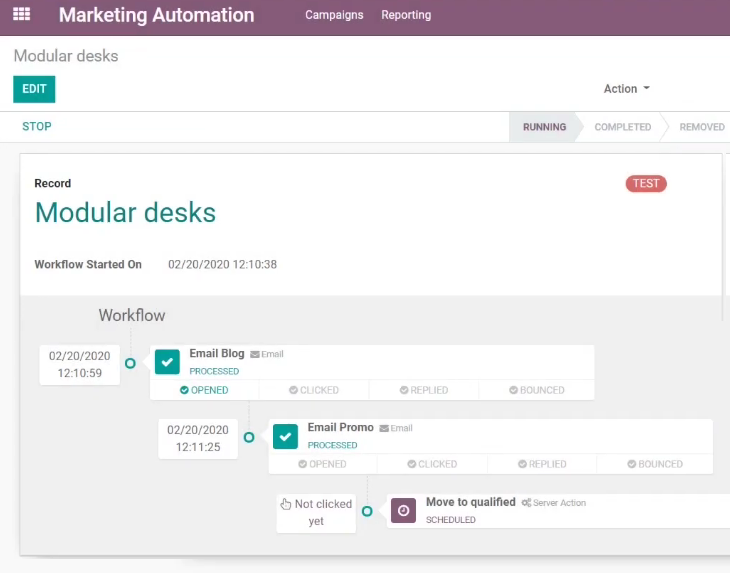
Task: Select CLICKED filter under Email Blog
Action: point(314,390)
